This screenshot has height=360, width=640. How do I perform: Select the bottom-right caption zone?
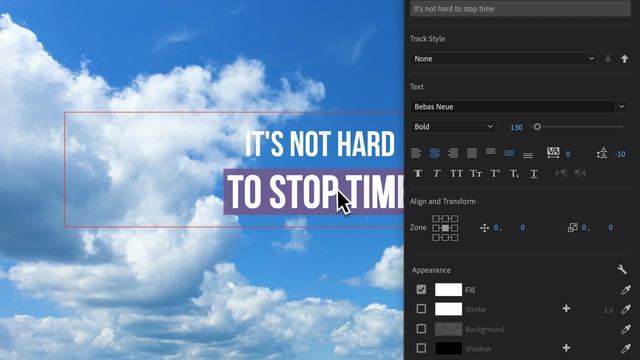[x=455, y=238]
